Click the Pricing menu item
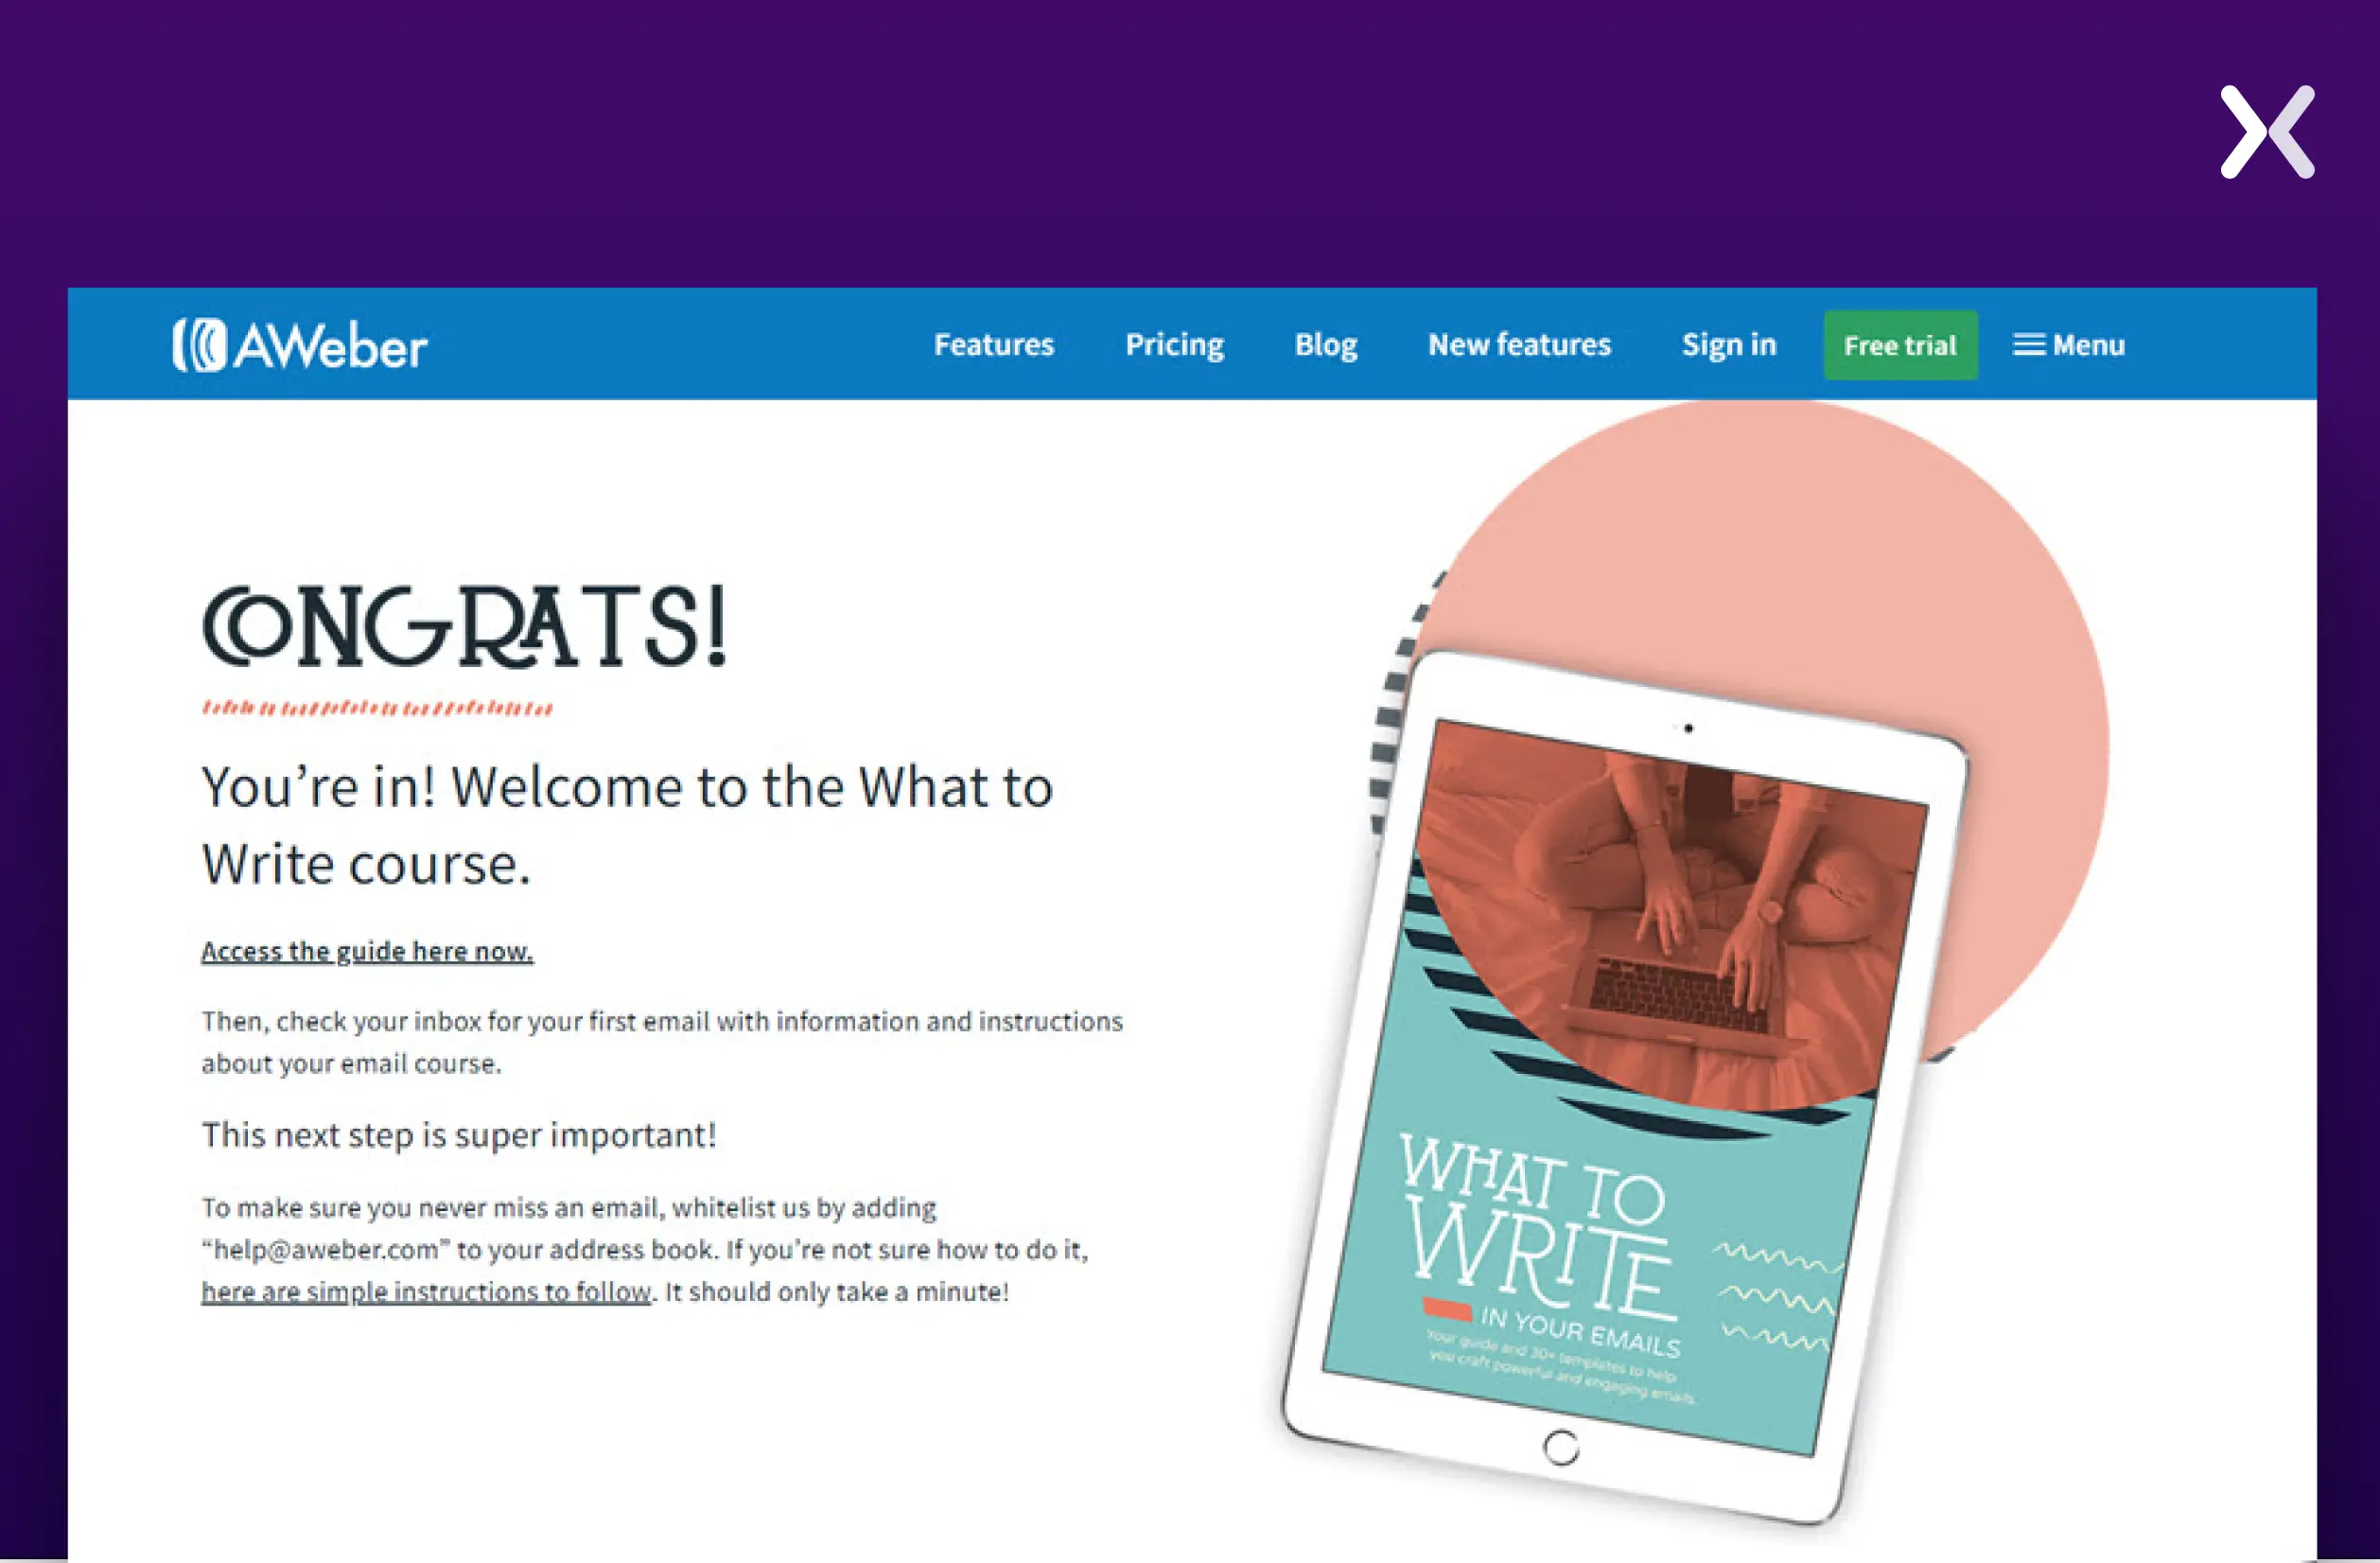This screenshot has width=2380, height=1563. click(1172, 343)
